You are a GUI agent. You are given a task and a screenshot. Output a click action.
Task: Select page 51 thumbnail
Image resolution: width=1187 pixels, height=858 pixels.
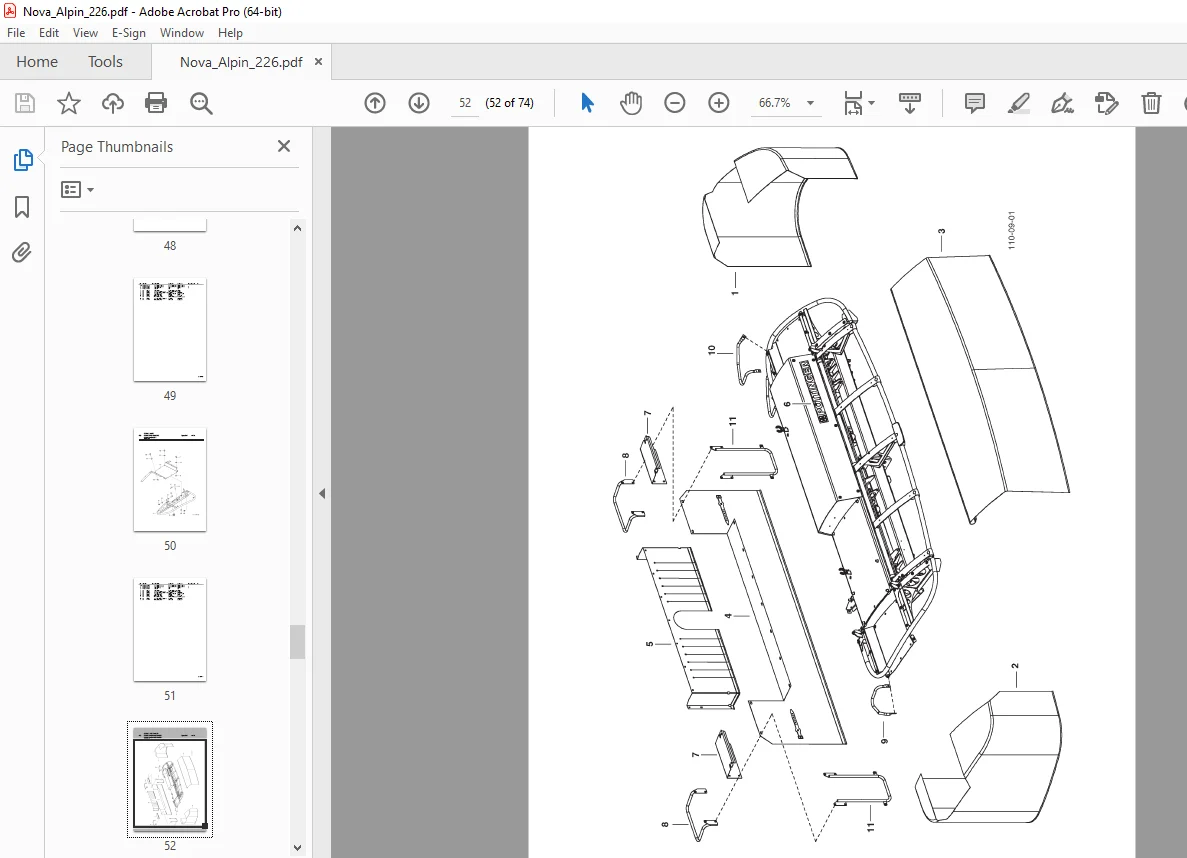pyautogui.click(x=170, y=629)
